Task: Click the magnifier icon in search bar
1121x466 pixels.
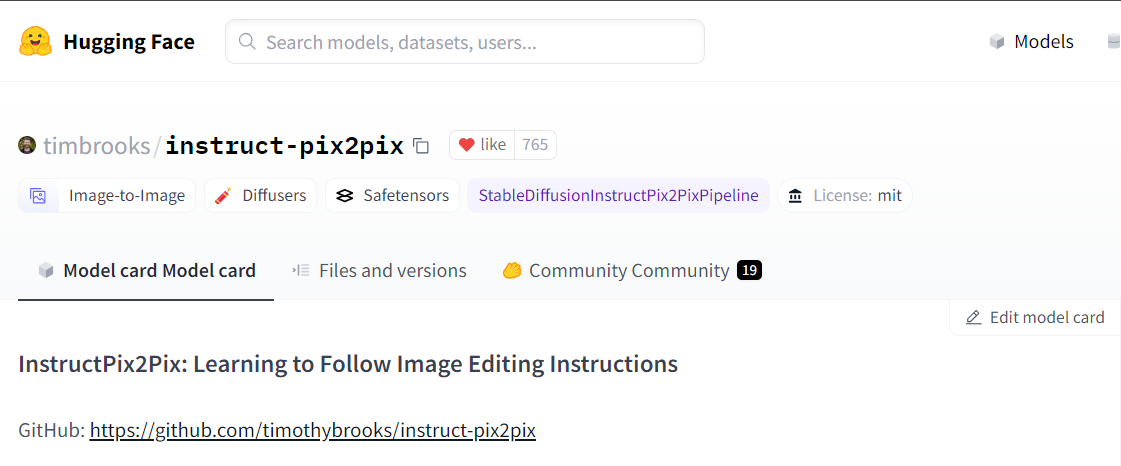Action: click(x=247, y=41)
